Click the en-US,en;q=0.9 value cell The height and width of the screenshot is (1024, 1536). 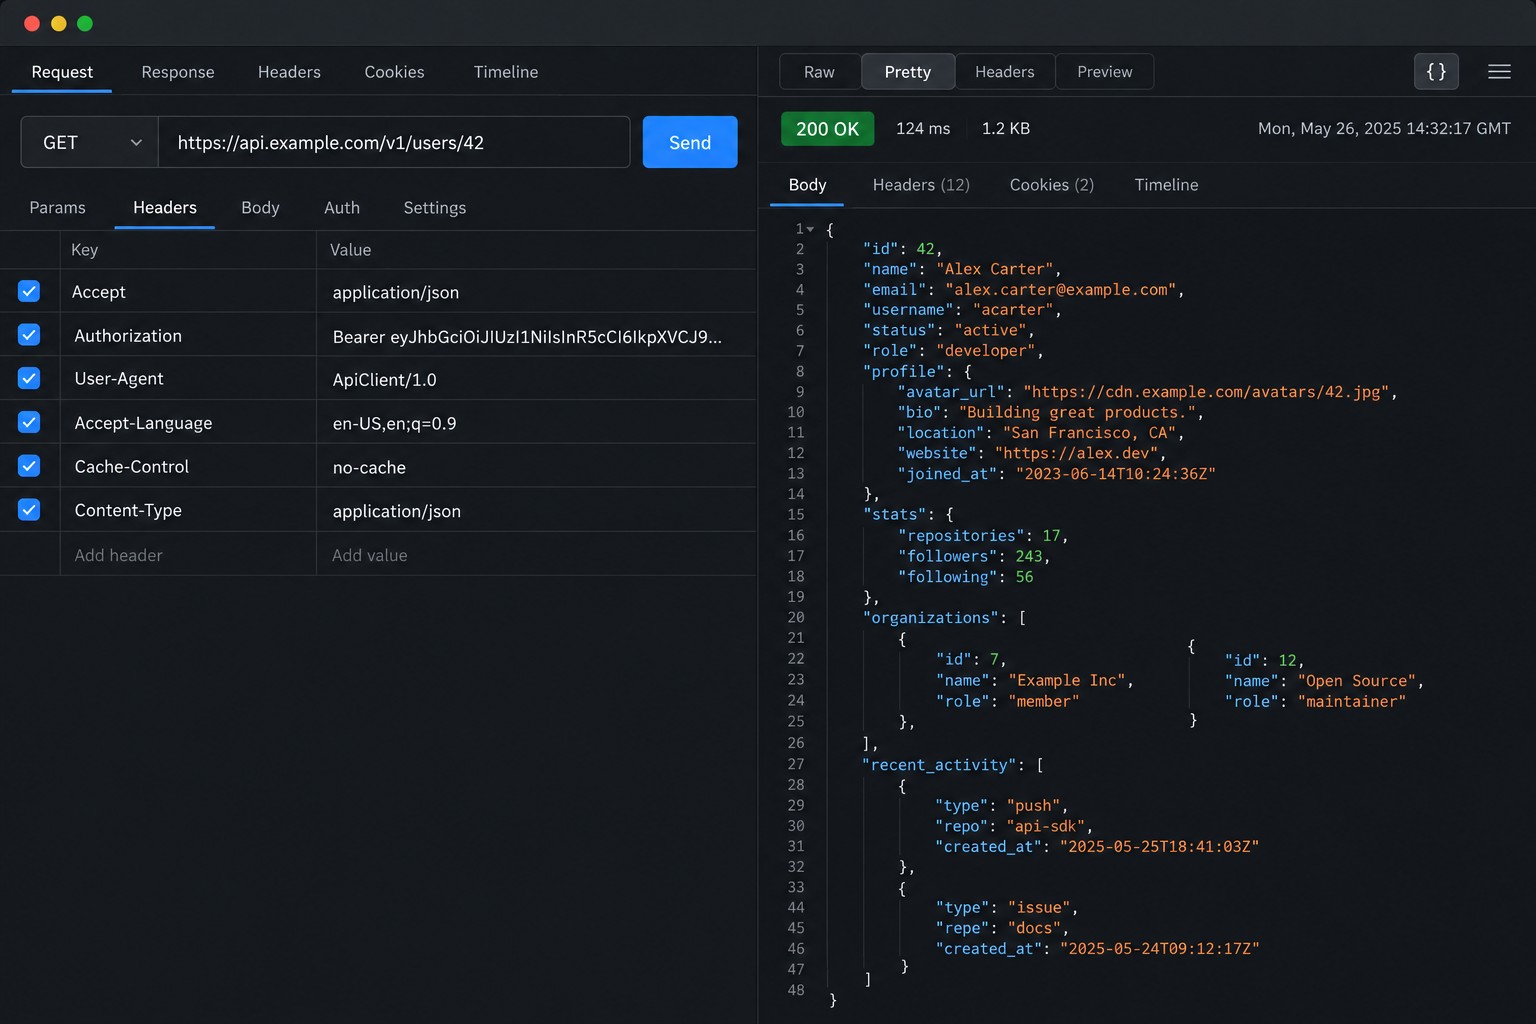click(536, 423)
